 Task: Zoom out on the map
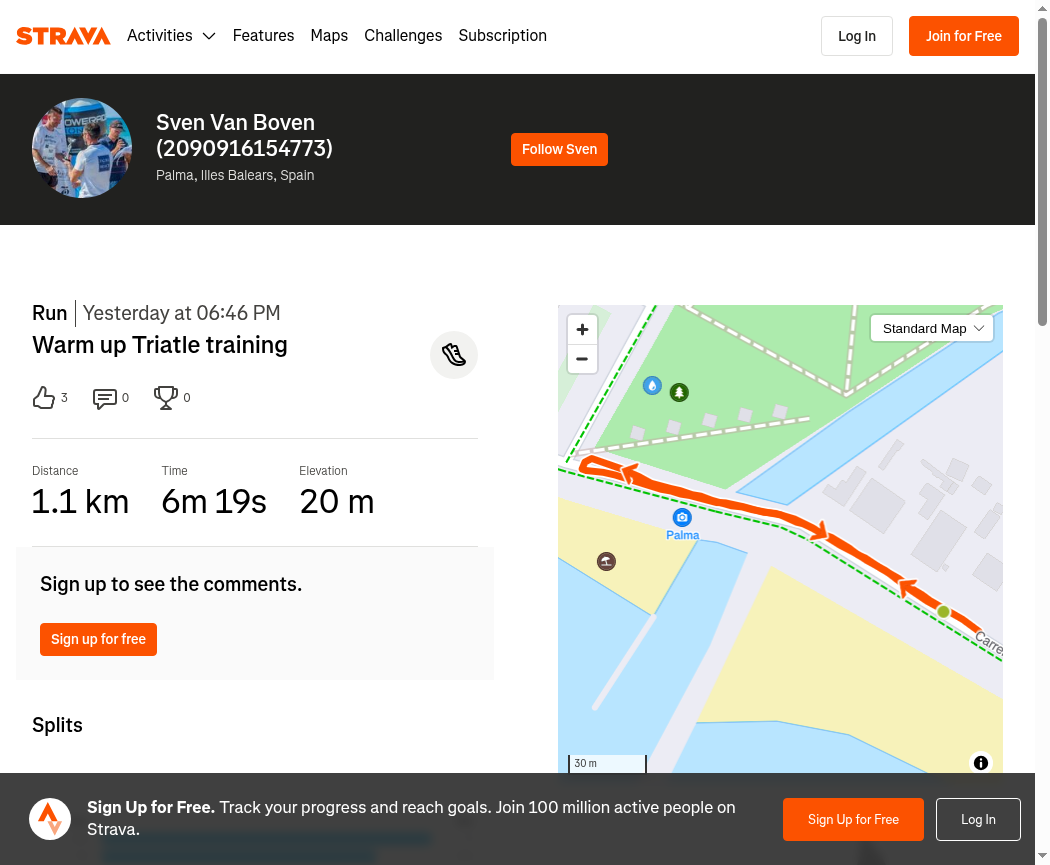(x=582, y=359)
